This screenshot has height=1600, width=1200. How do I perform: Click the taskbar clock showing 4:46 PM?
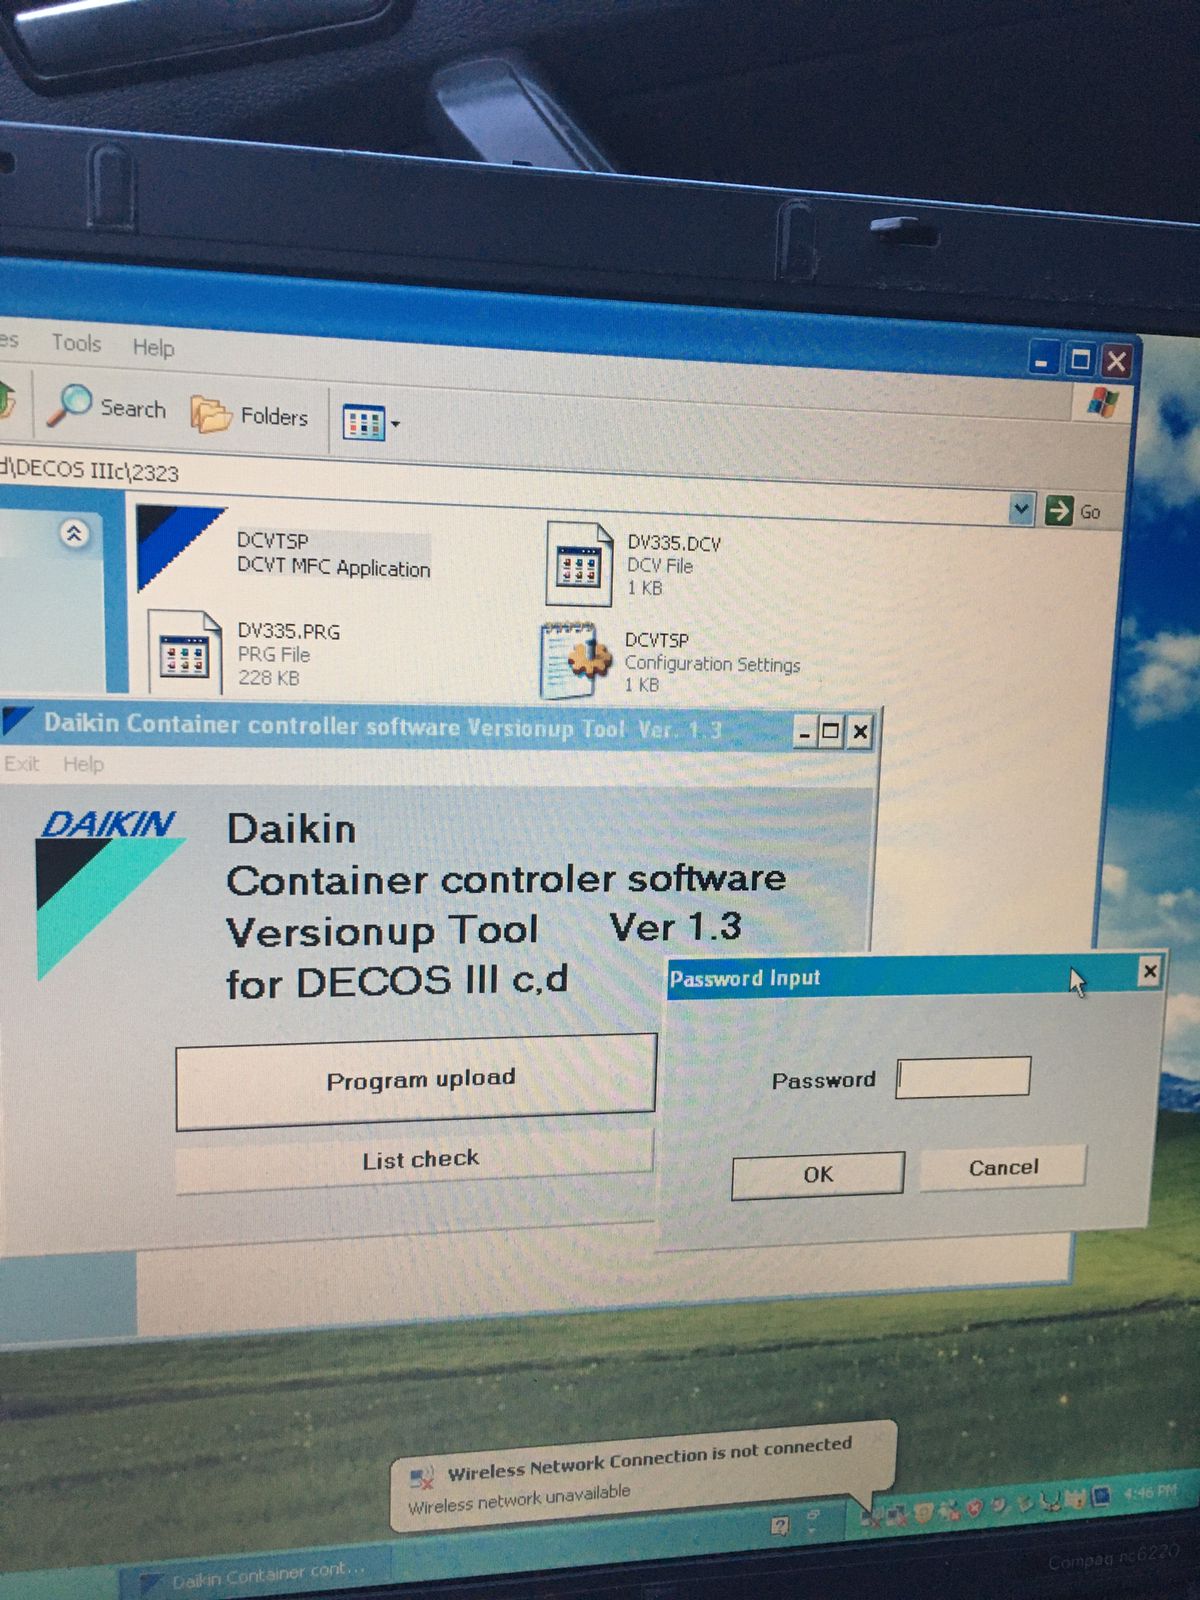tap(1150, 1492)
